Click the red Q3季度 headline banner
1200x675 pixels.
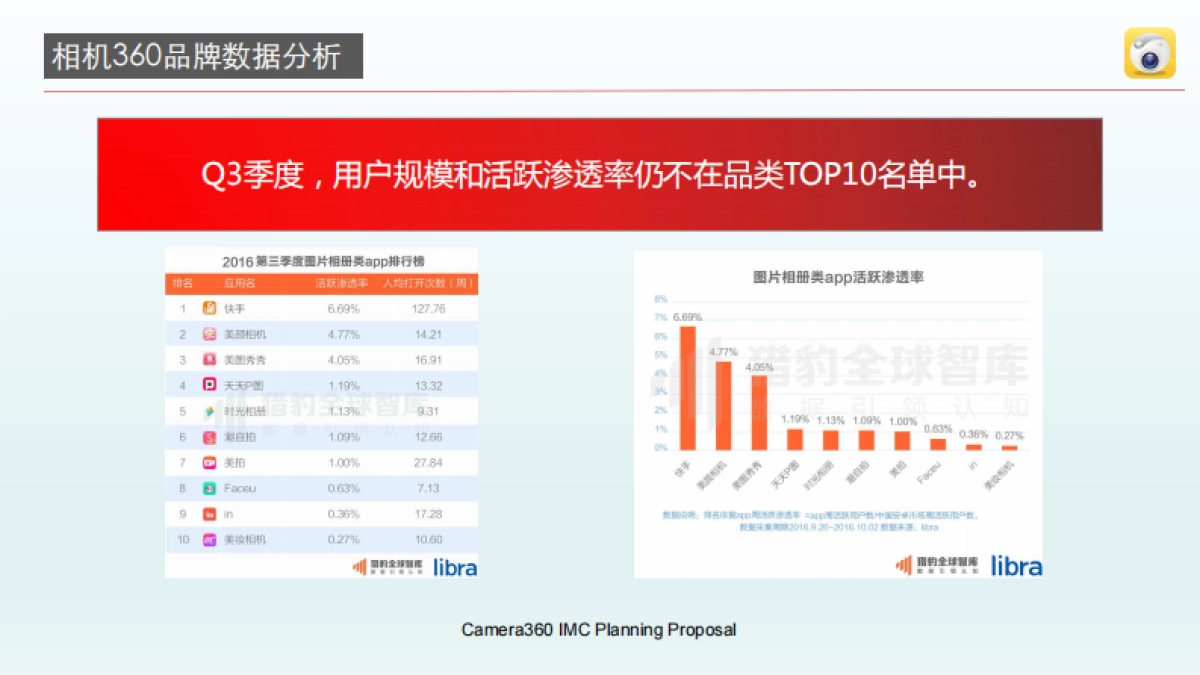pos(599,175)
